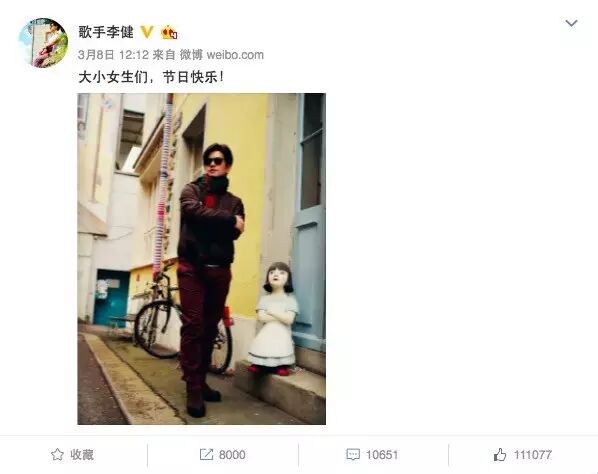Click the comment bubble icon

pos(353,455)
